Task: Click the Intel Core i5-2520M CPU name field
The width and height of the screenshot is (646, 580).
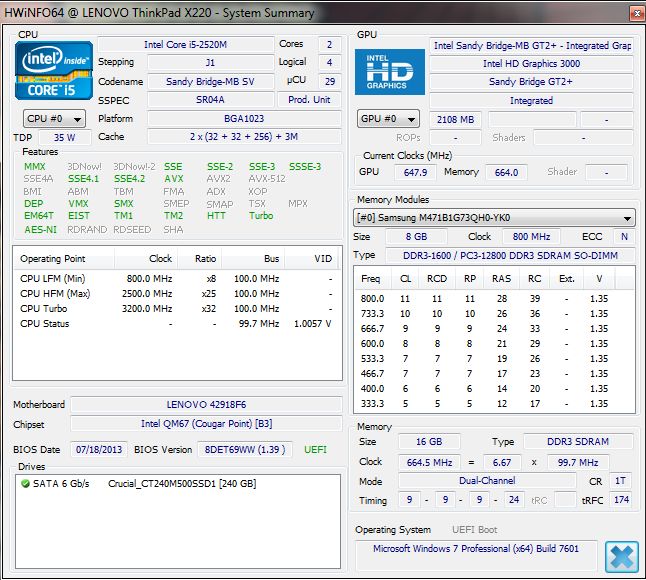Action: click(x=186, y=44)
